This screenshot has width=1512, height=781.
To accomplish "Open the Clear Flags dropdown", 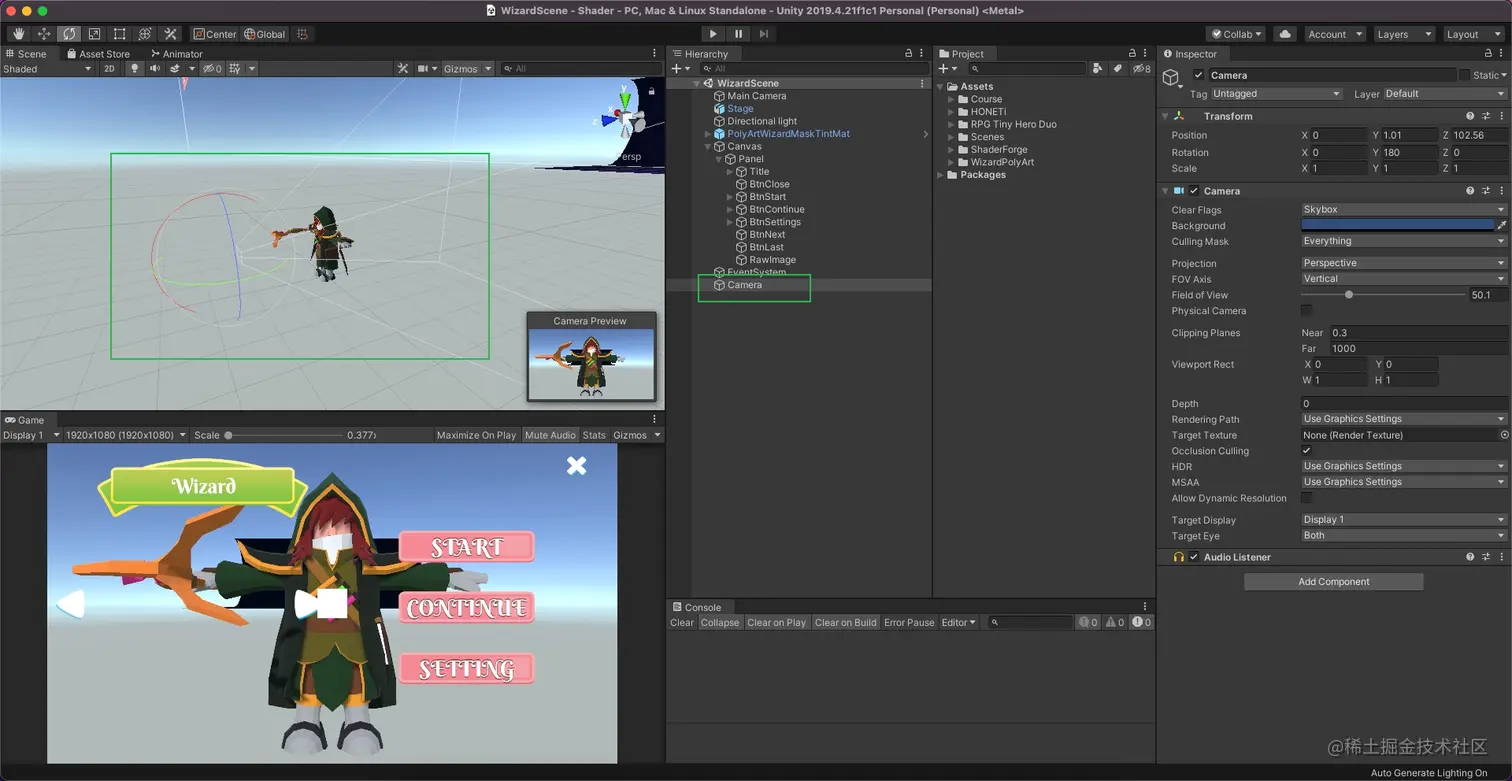I will [x=1404, y=210].
